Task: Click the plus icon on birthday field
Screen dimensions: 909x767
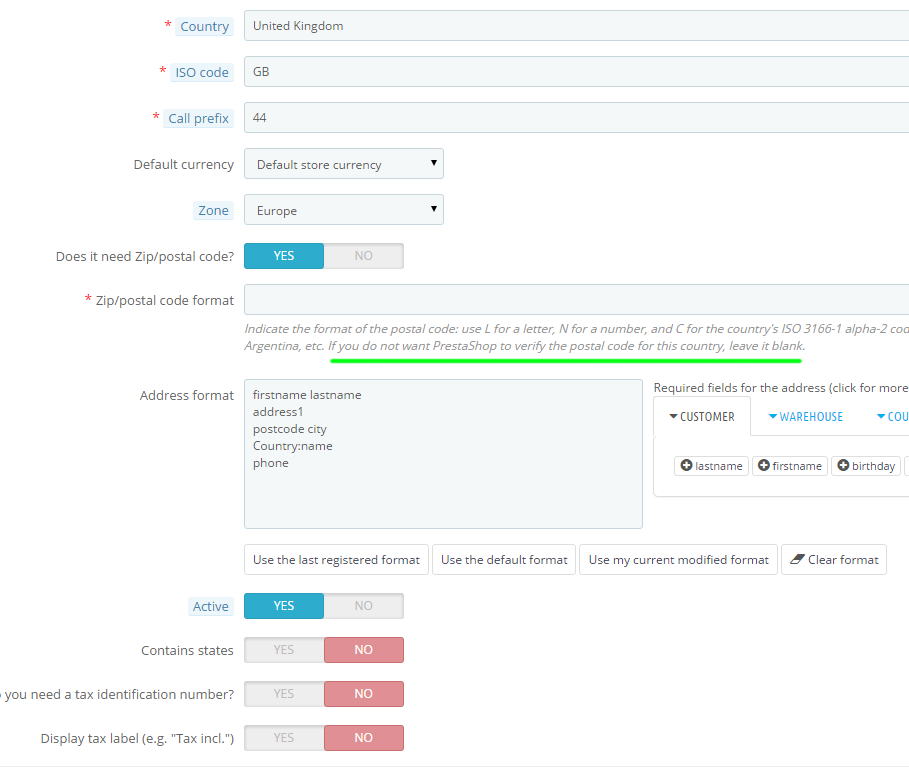Action: click(x=843, y=466)
